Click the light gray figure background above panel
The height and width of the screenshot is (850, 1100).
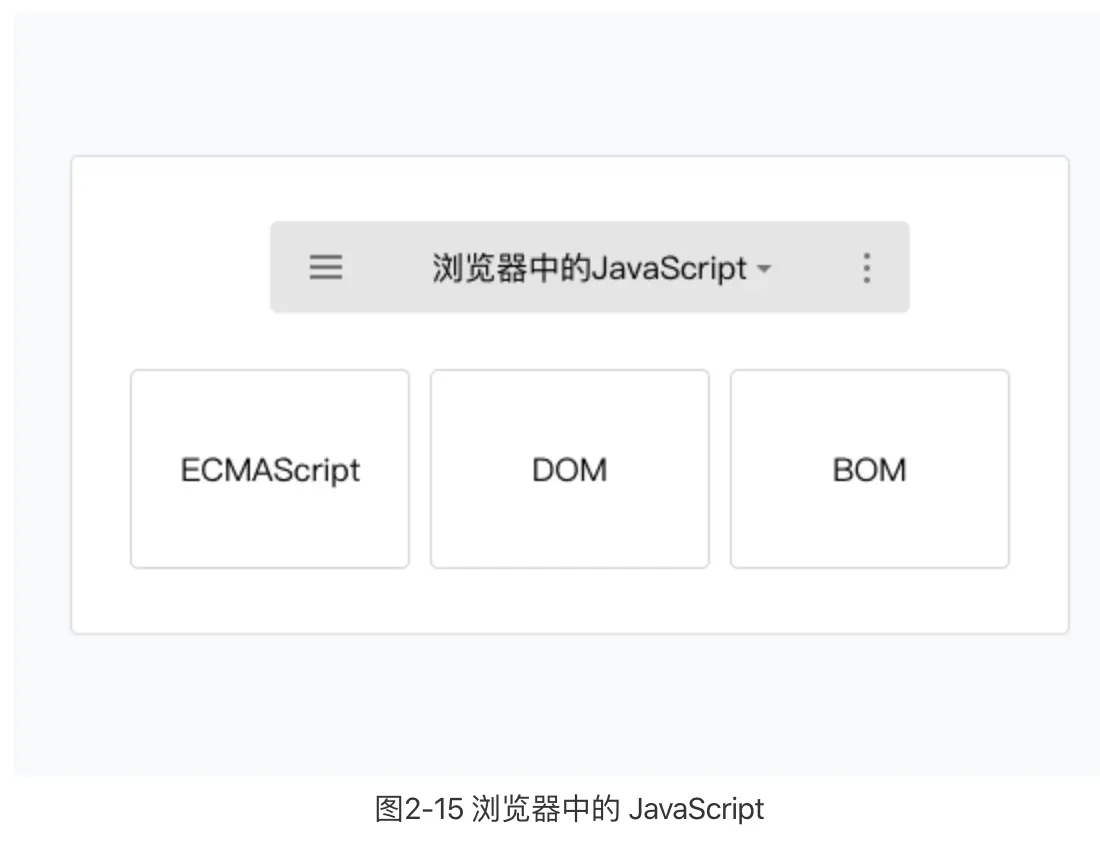pos(554,84)
